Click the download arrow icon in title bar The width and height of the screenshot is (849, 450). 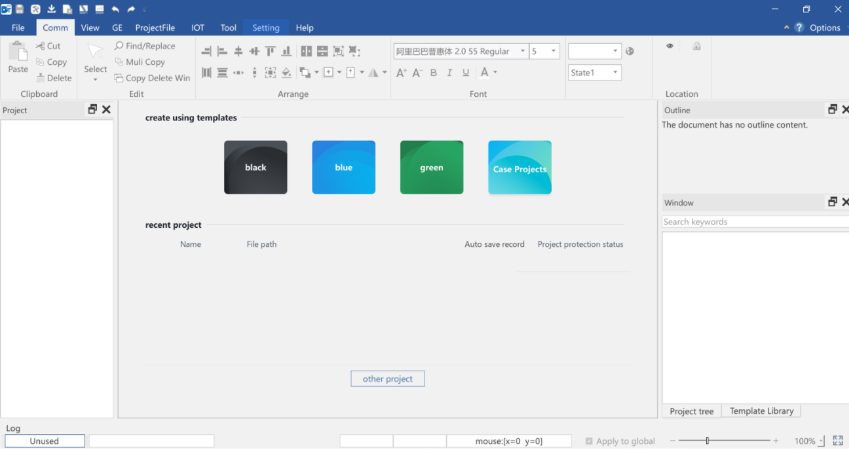coord(51,9)
